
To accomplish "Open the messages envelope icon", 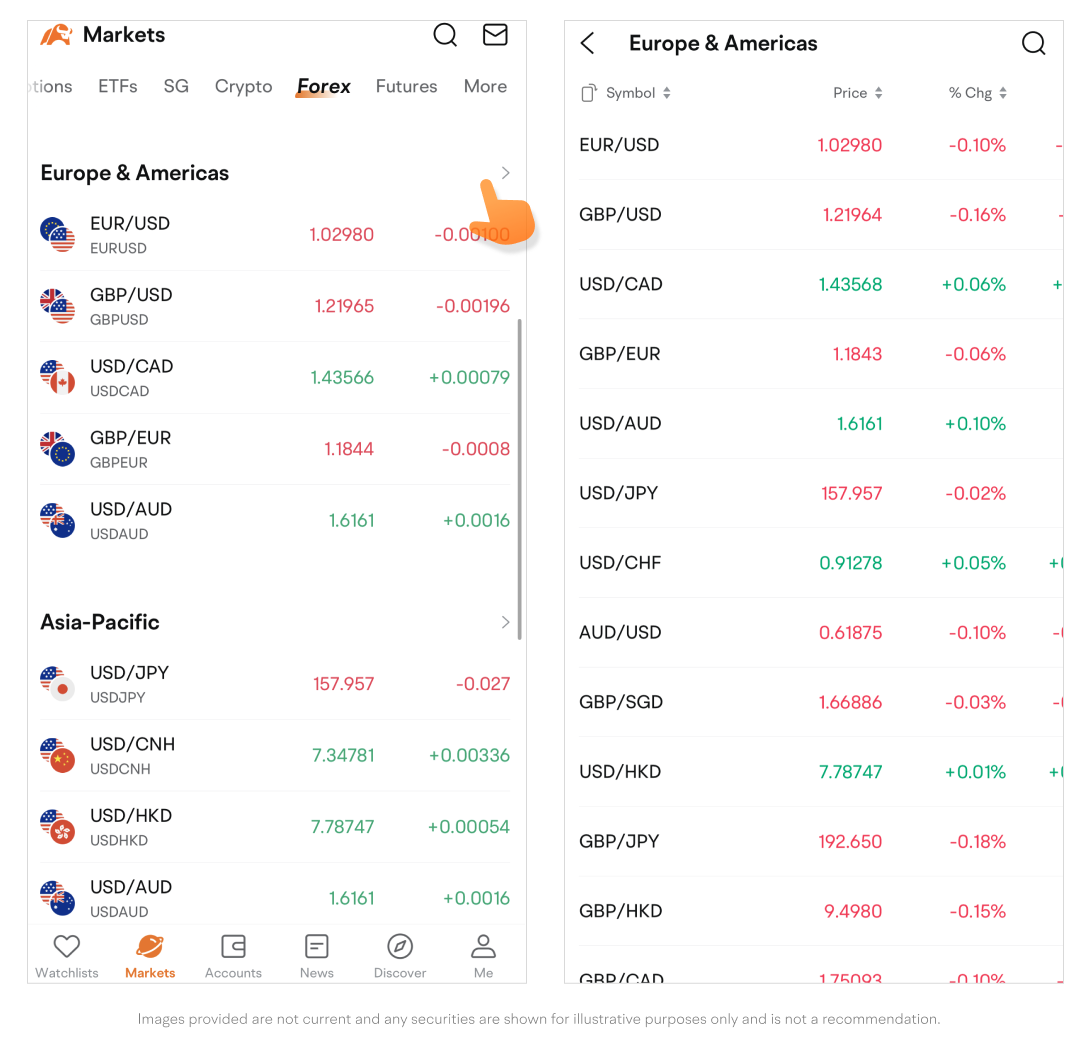I will [495, 36].
